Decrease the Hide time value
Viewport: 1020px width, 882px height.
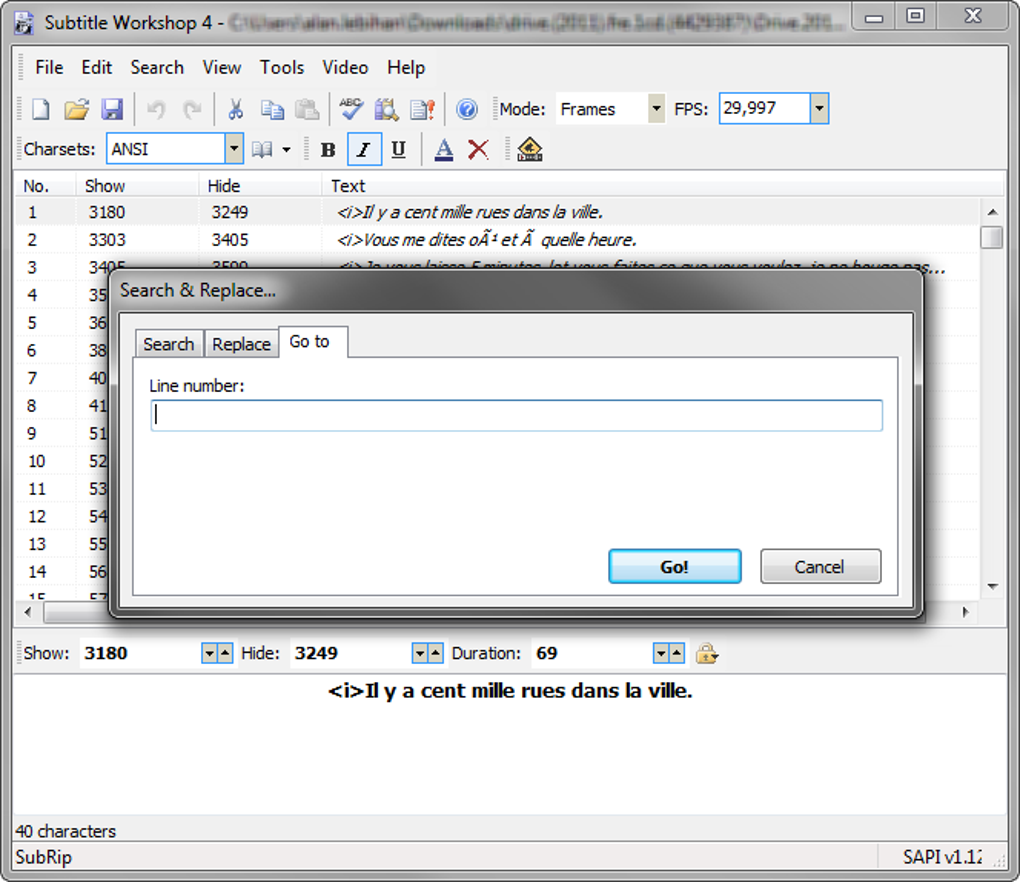420,653
